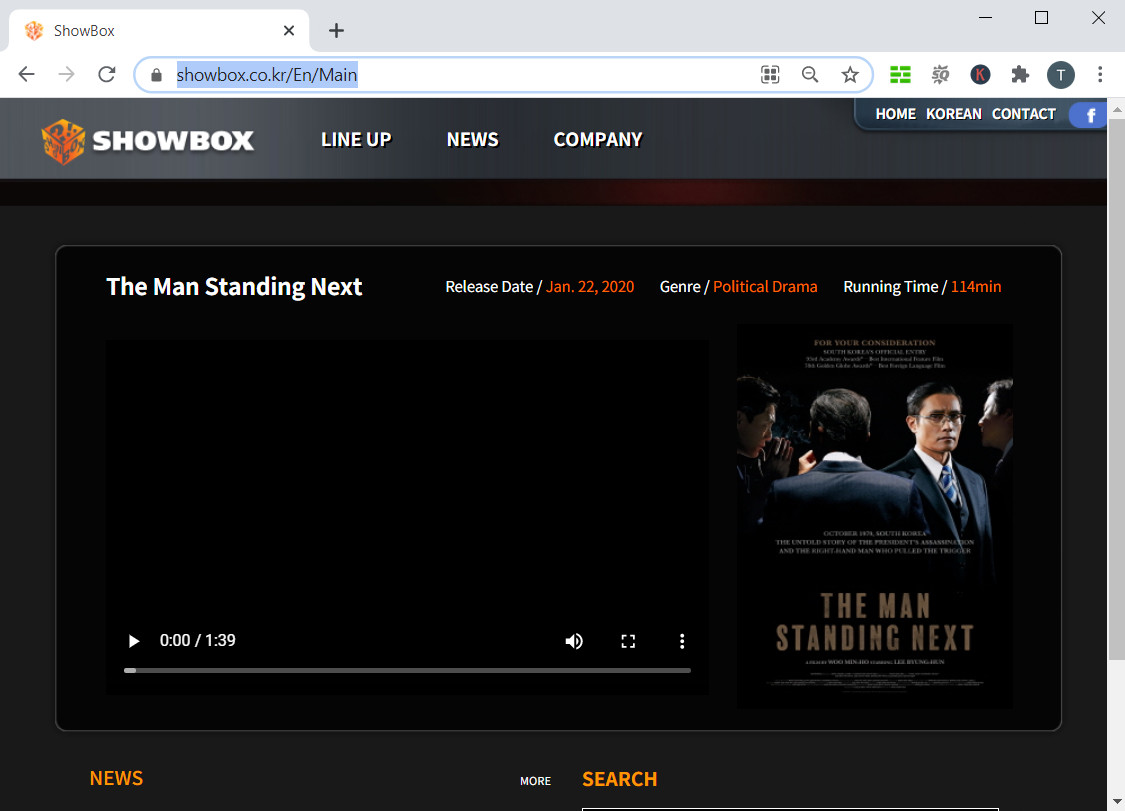The width and height of the screenshot is (1125, 811).
Task: Go to the COMPANY section
Action: pos(597,139)
